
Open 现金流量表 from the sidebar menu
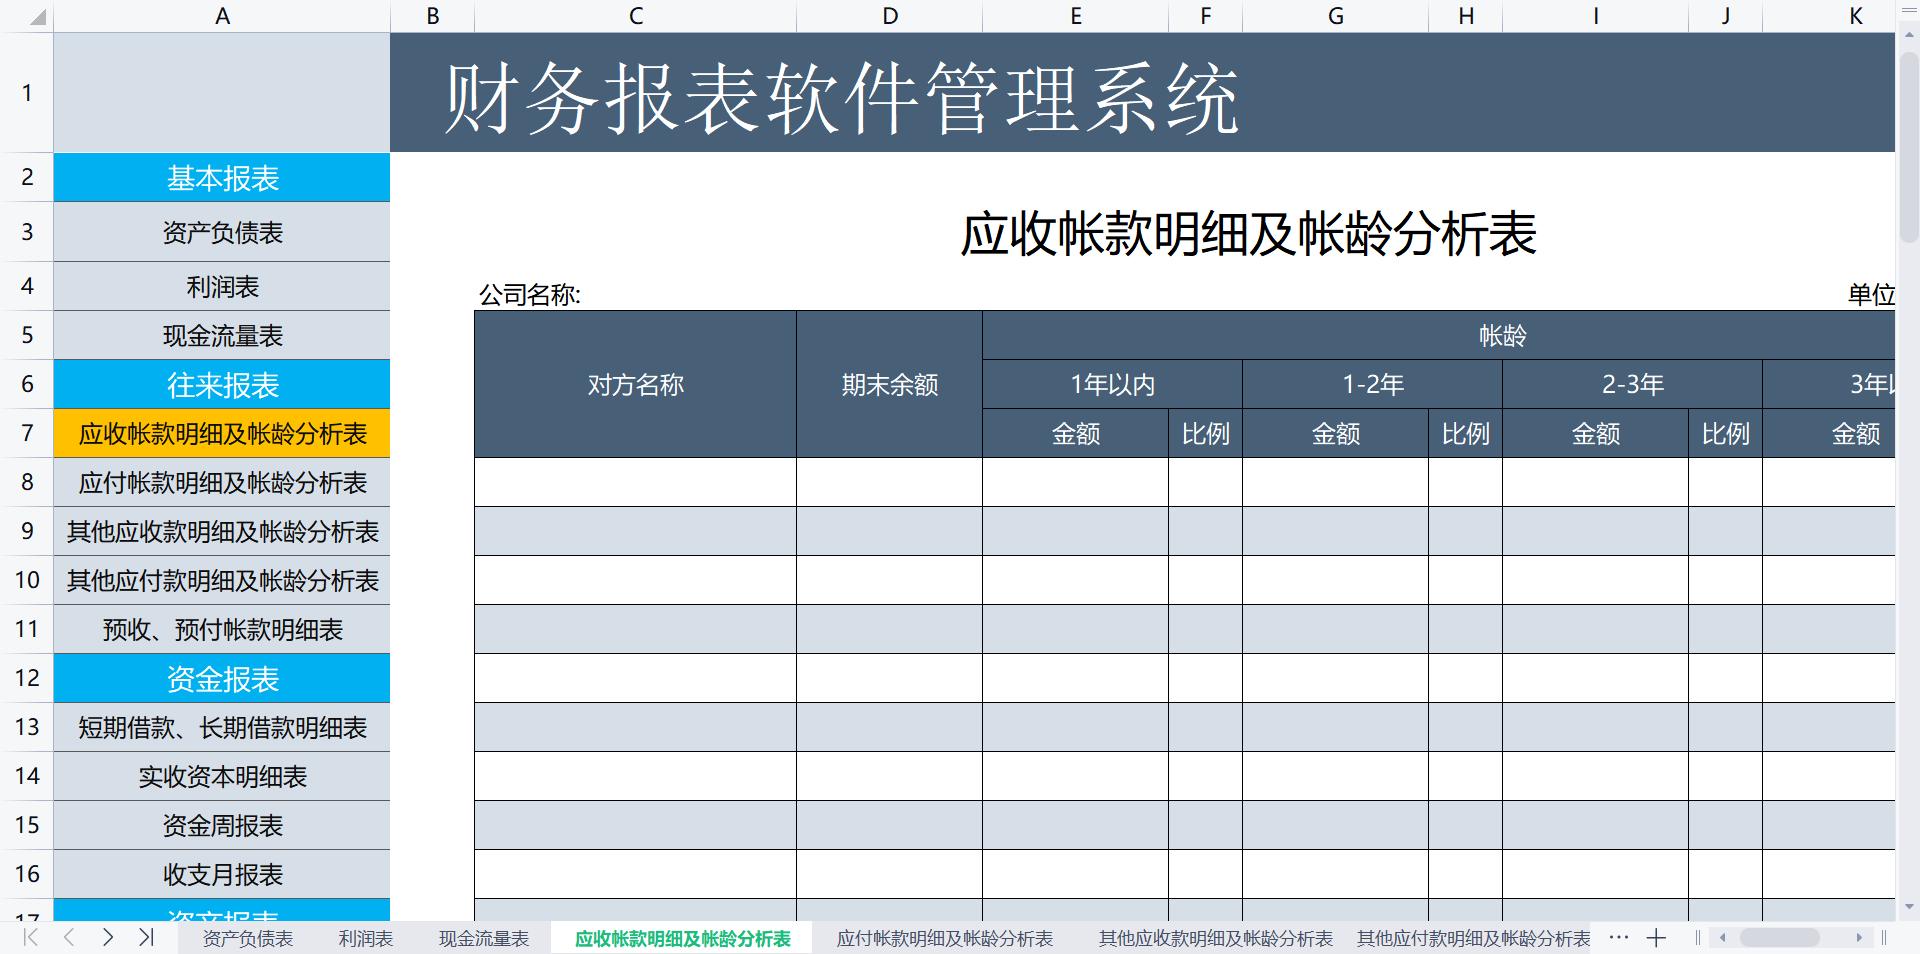pos(222,336)
